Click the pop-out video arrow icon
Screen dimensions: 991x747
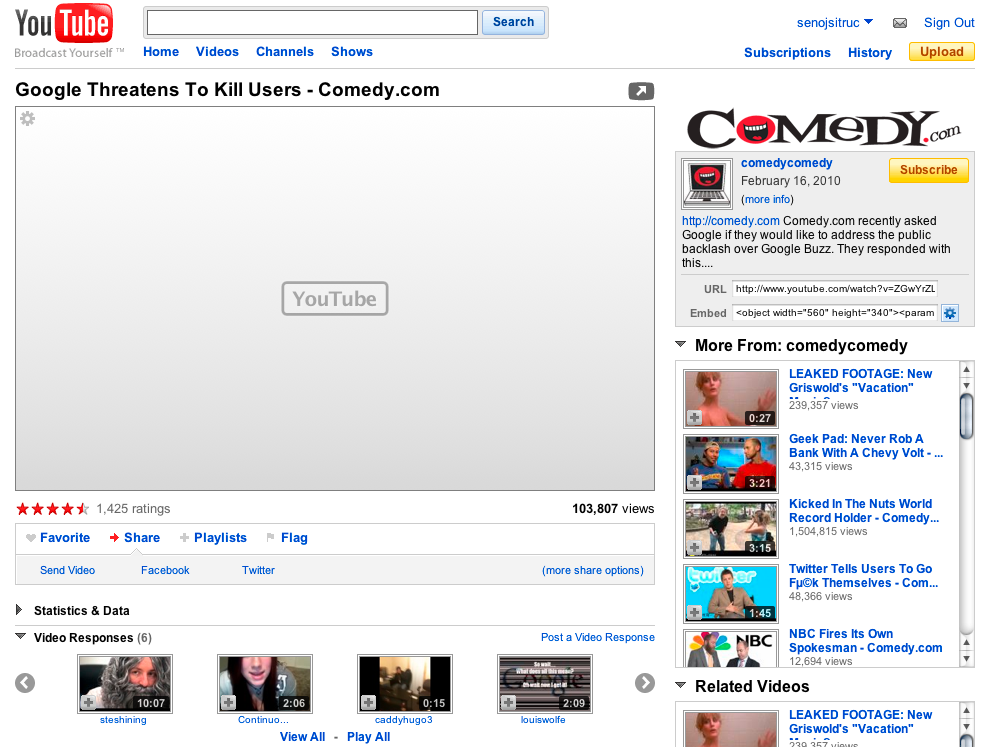click(641, 91)
